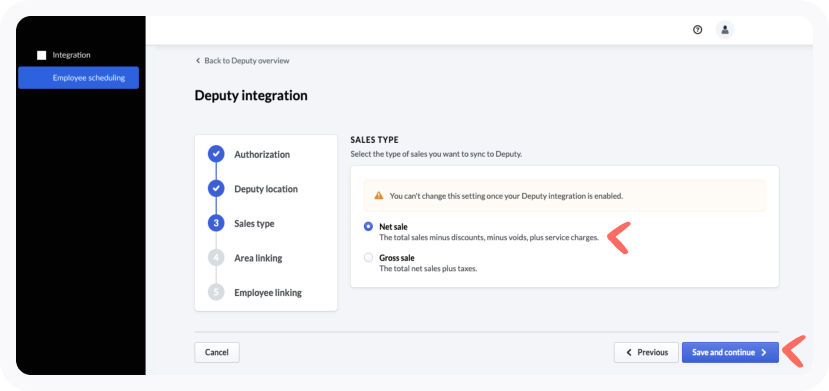
Task: Go to the Employee linking step
Action: [x=268, y=293]
